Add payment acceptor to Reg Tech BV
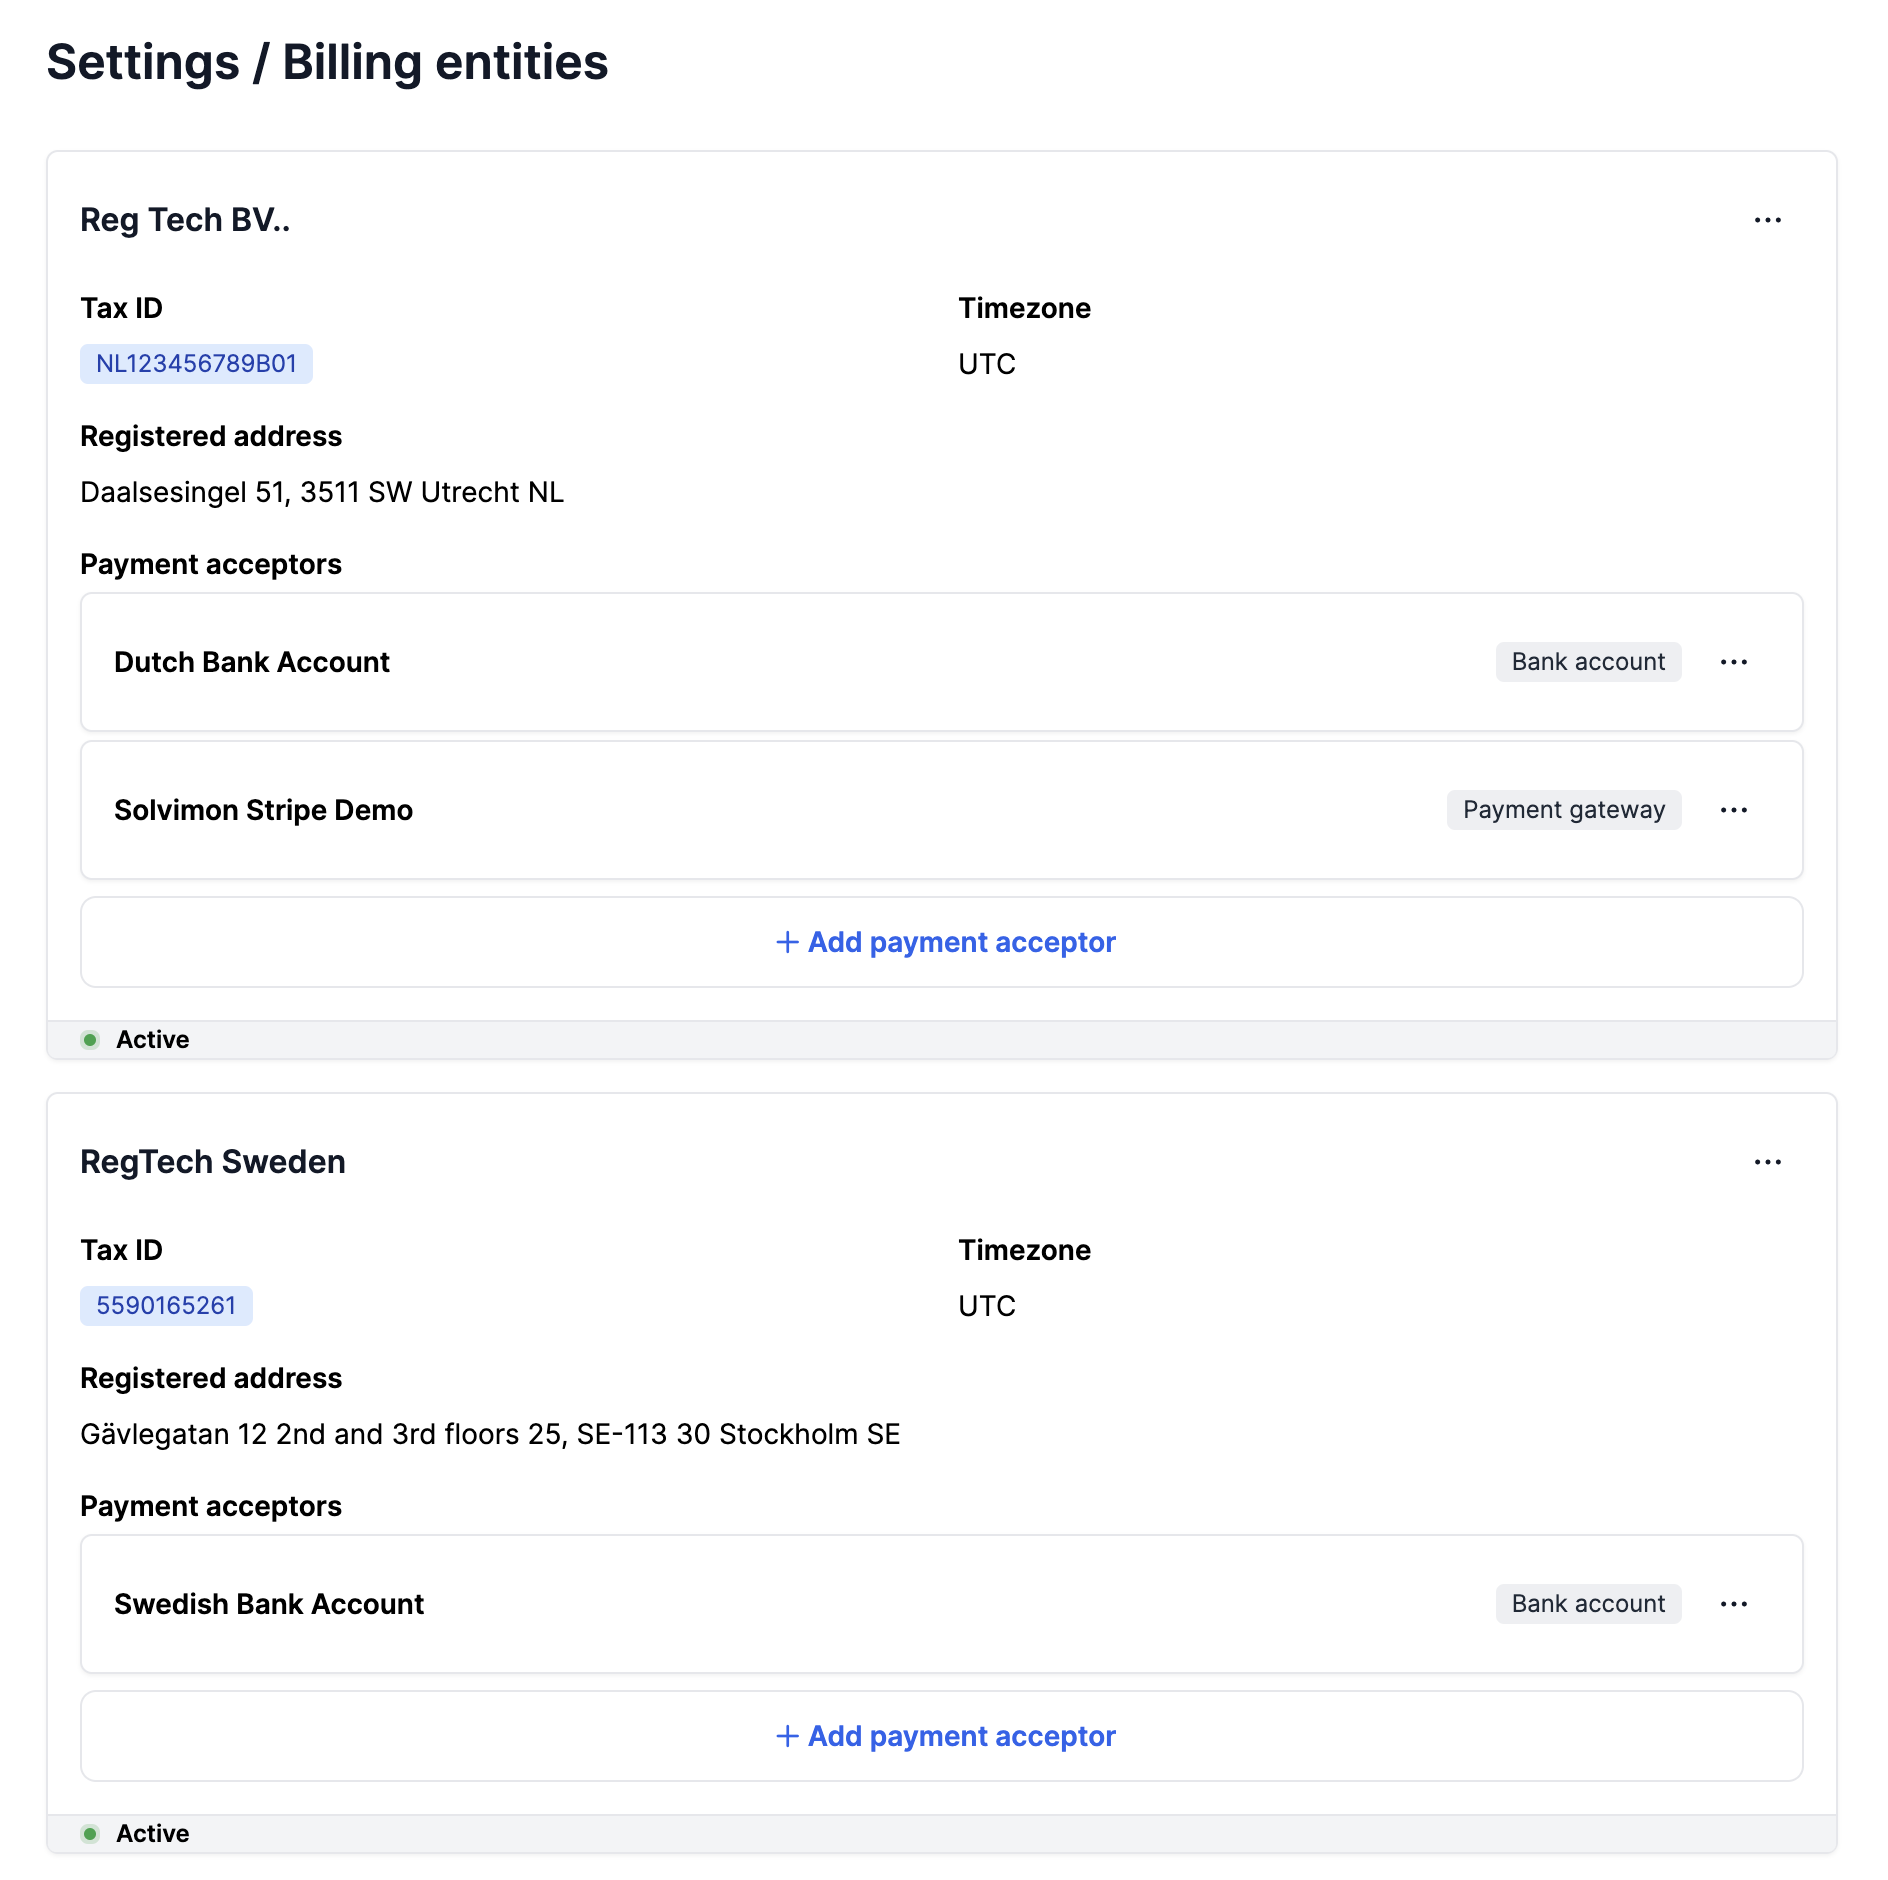This screenshot has width=1888, height=1880. pyautogui.click(x=961, y=942)
